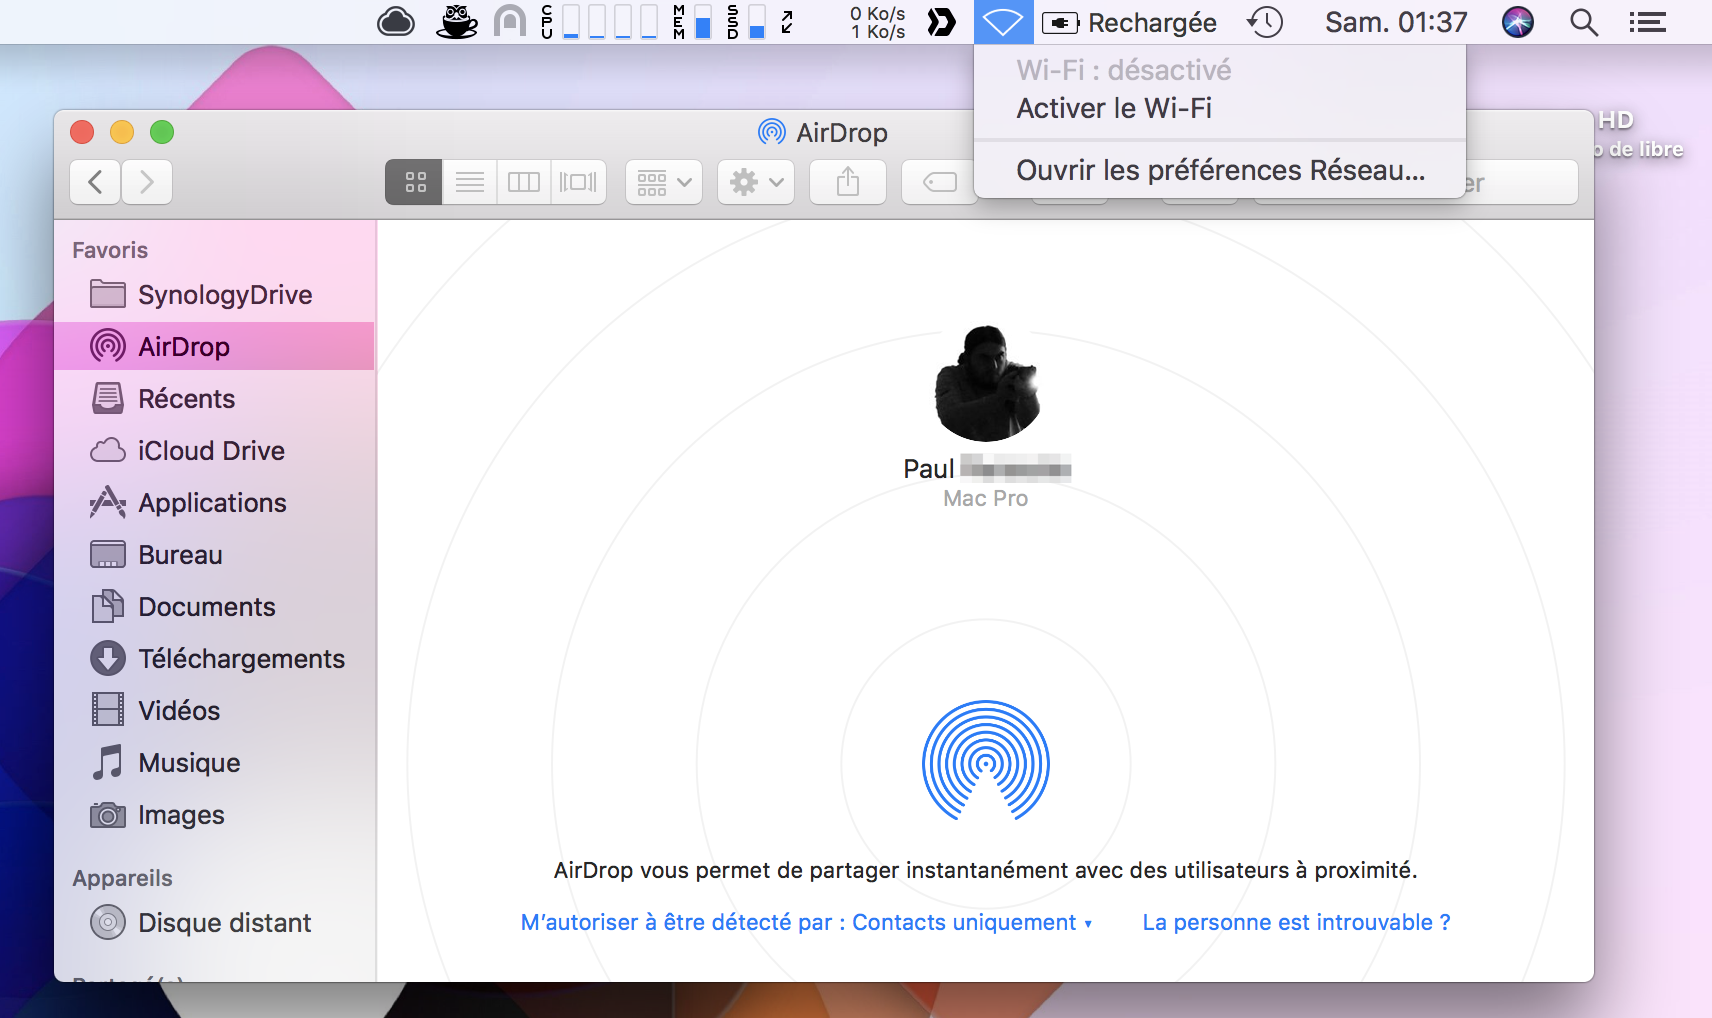Open the Time Machine menu bar icon
Screen dimensions: 1712x1018
click(1265, 22)
